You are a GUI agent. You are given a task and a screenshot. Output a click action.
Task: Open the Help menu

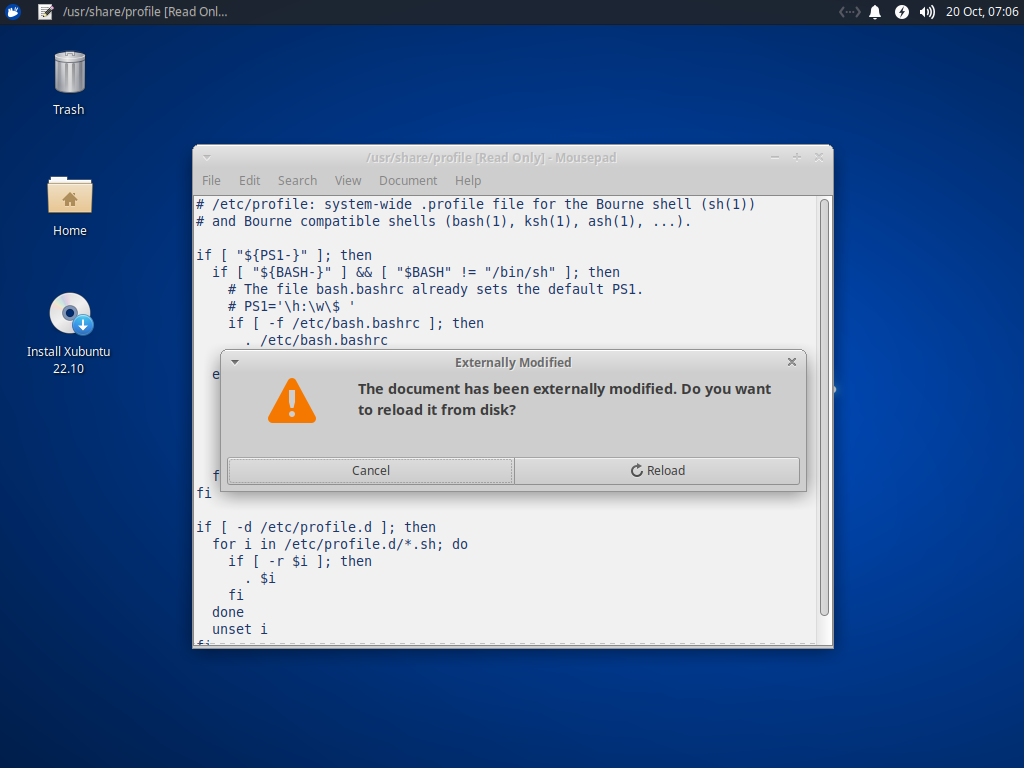pyautogui.click(x=468, y=181)
